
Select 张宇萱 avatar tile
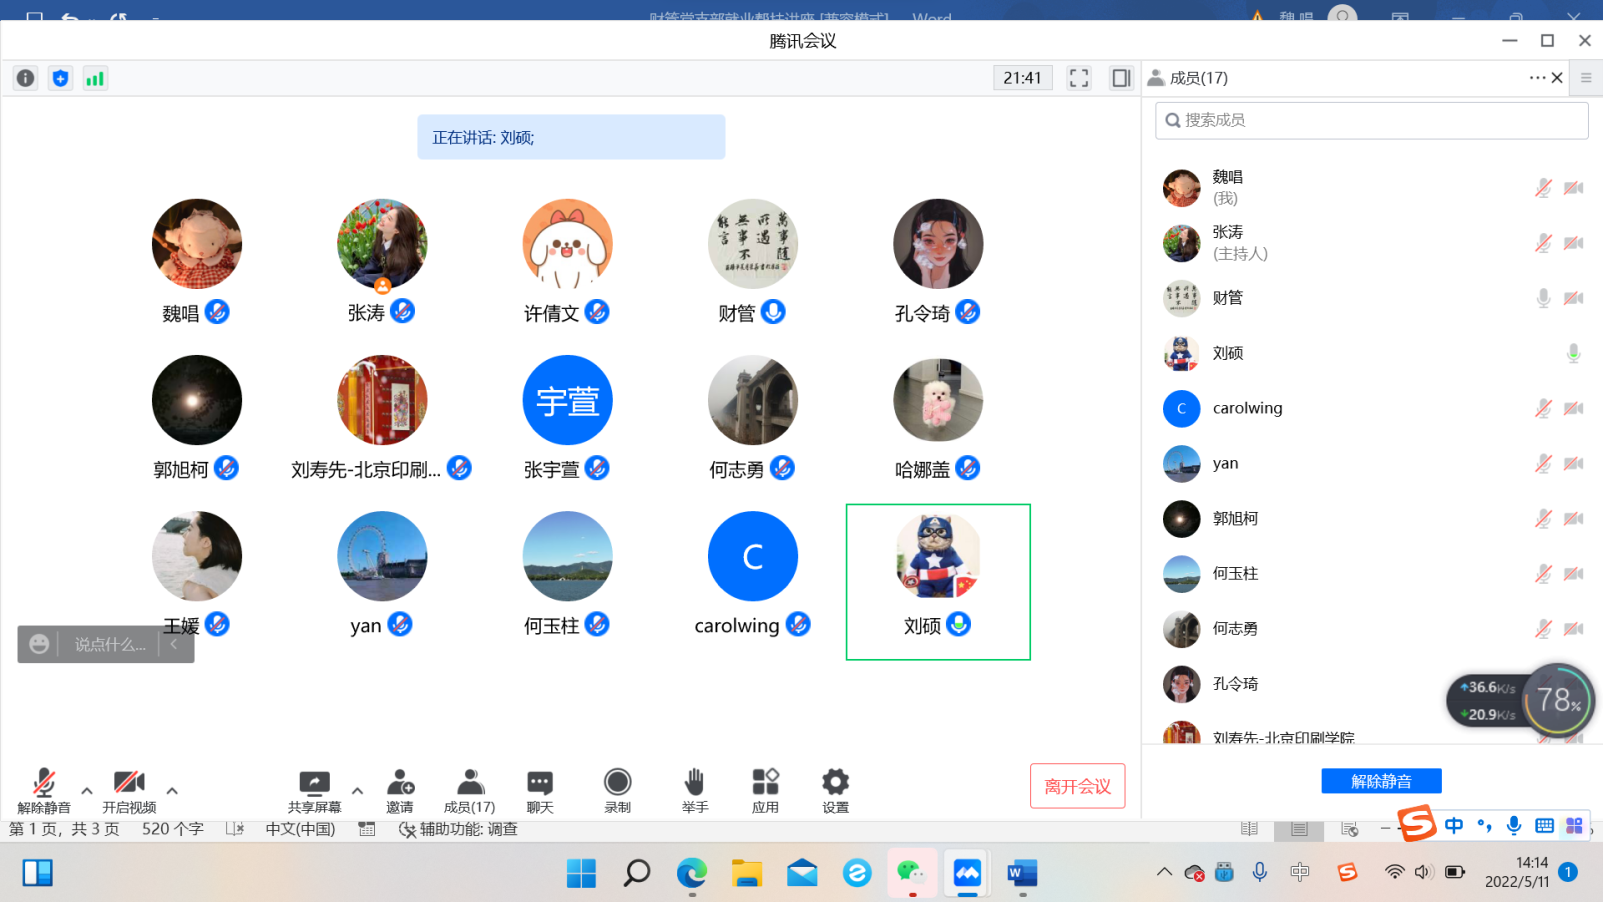point(568,400)
